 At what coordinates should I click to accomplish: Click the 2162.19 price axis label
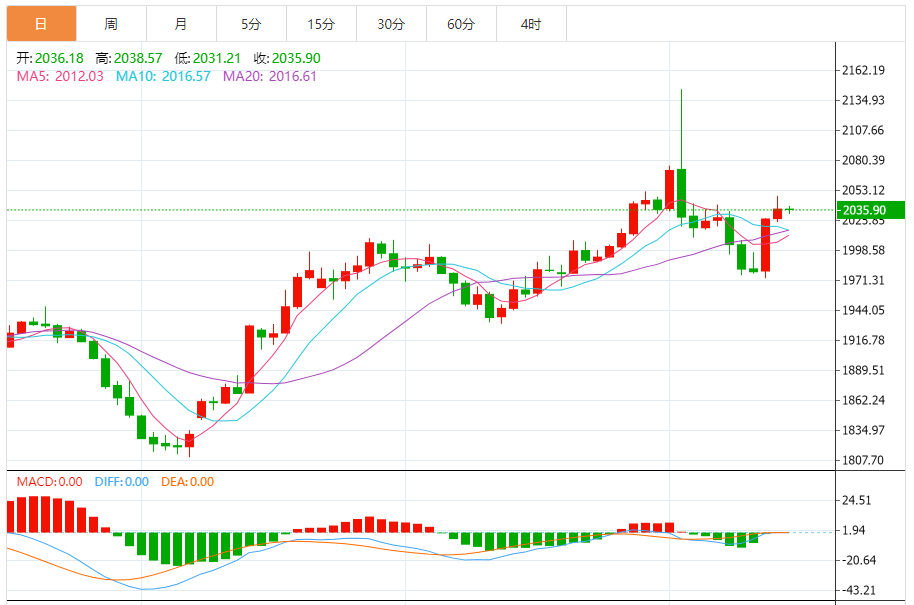tap(863, 71)
